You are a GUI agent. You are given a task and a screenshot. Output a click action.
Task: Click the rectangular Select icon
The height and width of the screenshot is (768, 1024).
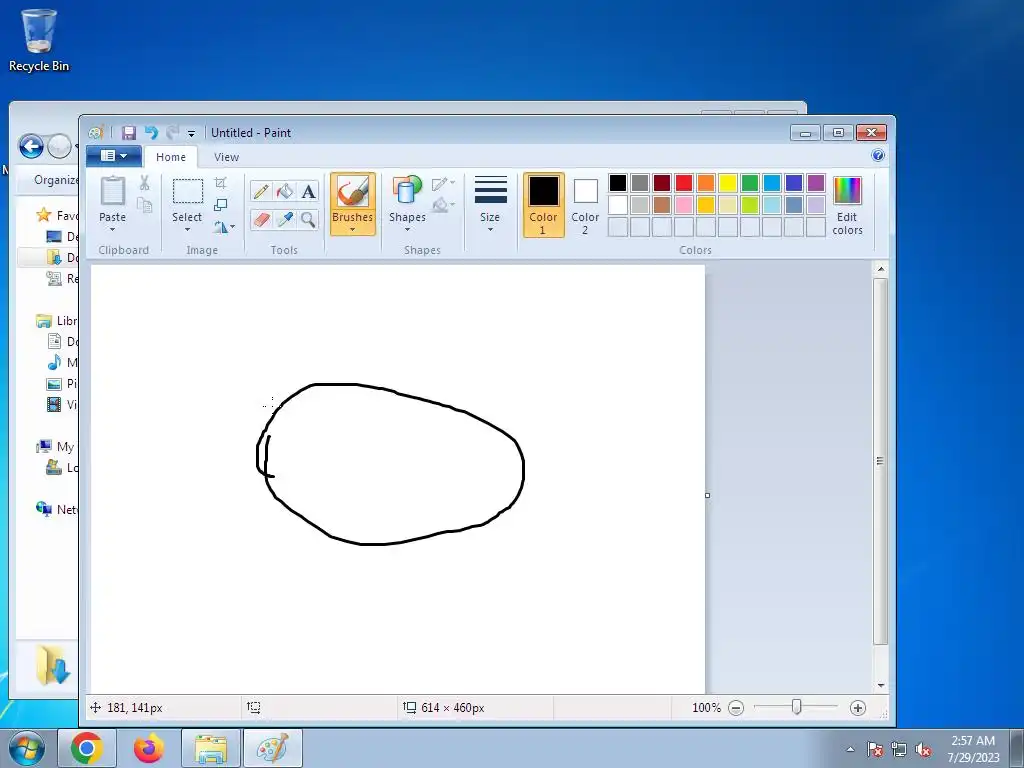point(187,192)
